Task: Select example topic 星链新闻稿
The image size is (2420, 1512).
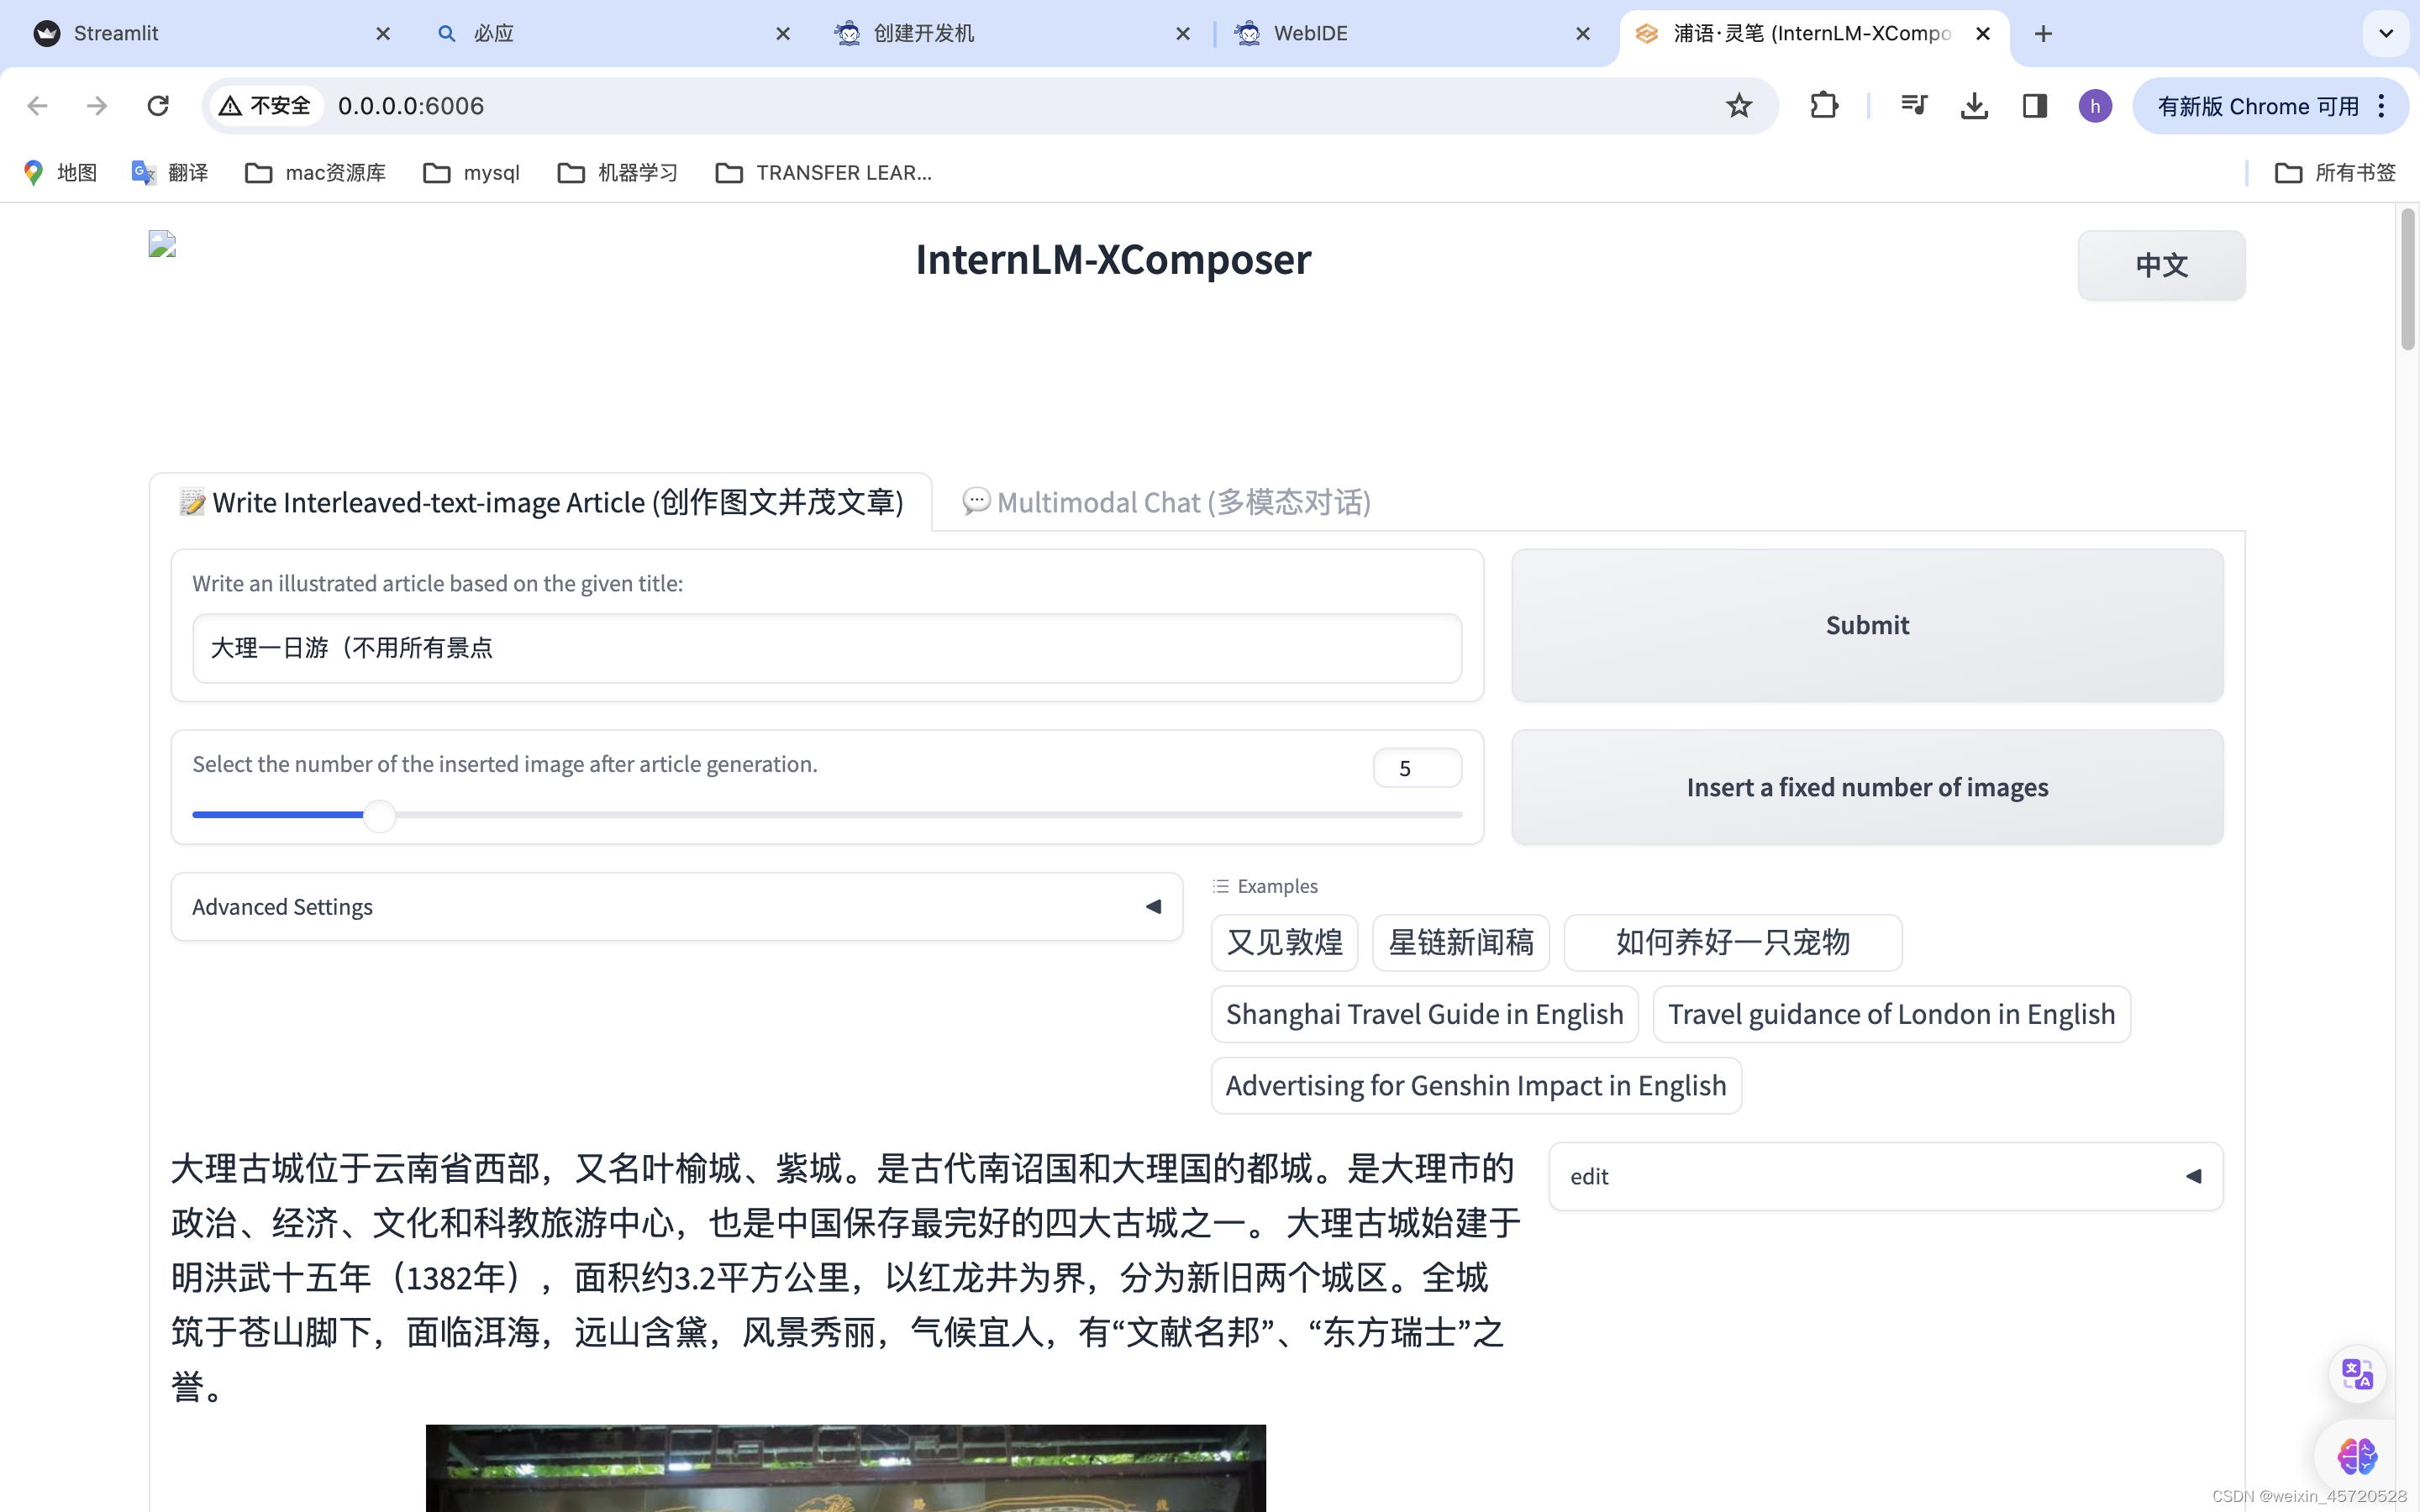Action: [1460, 941]
